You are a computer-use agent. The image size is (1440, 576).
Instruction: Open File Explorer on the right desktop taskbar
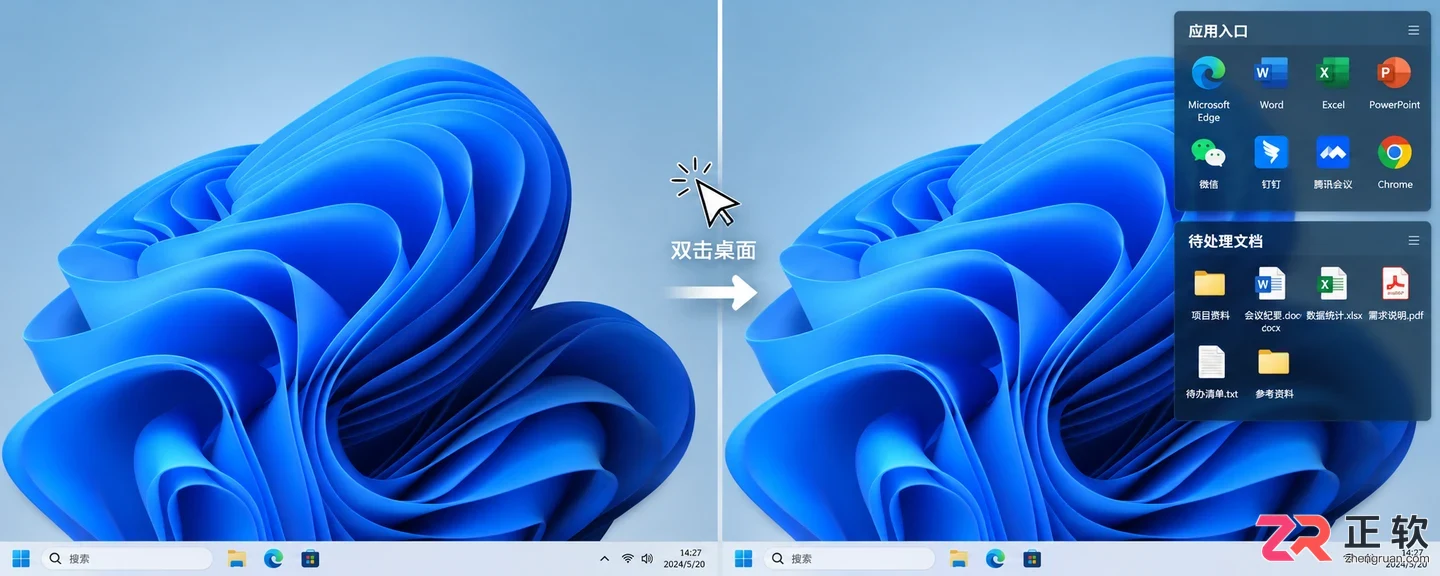click(x=959, y=558)
